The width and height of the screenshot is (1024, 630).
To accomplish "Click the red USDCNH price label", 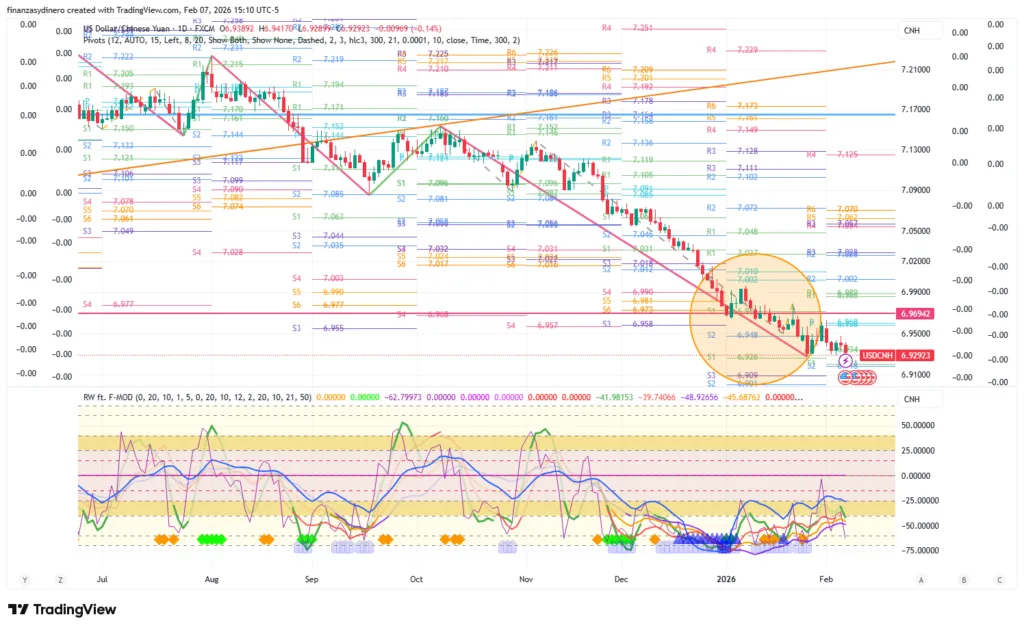I will coord(878,355).
